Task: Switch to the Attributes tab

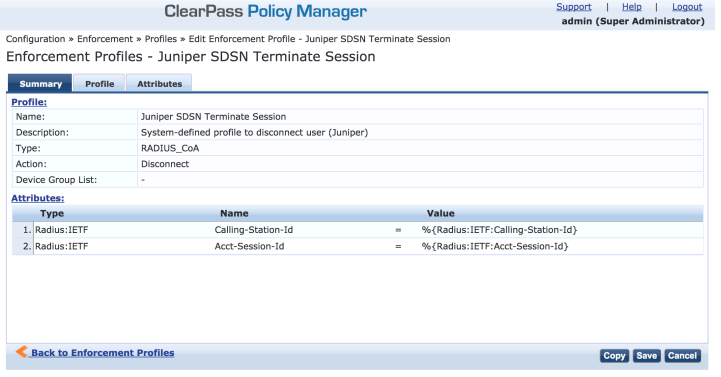Action: click(160, 84)
